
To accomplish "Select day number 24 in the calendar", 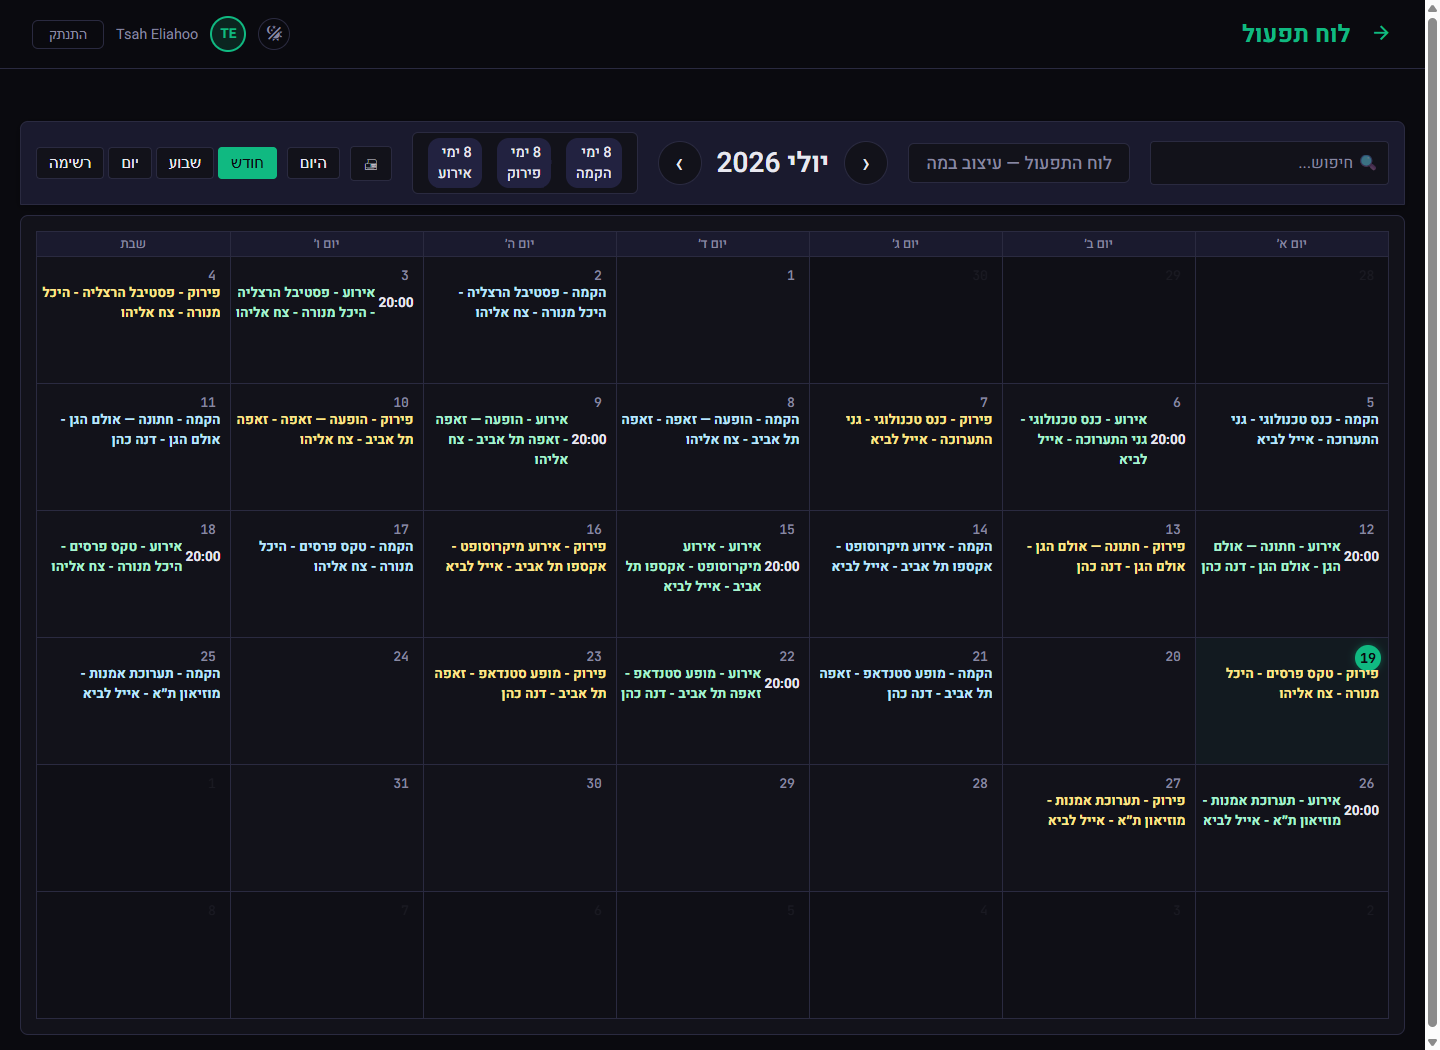I will pos(401,656).
